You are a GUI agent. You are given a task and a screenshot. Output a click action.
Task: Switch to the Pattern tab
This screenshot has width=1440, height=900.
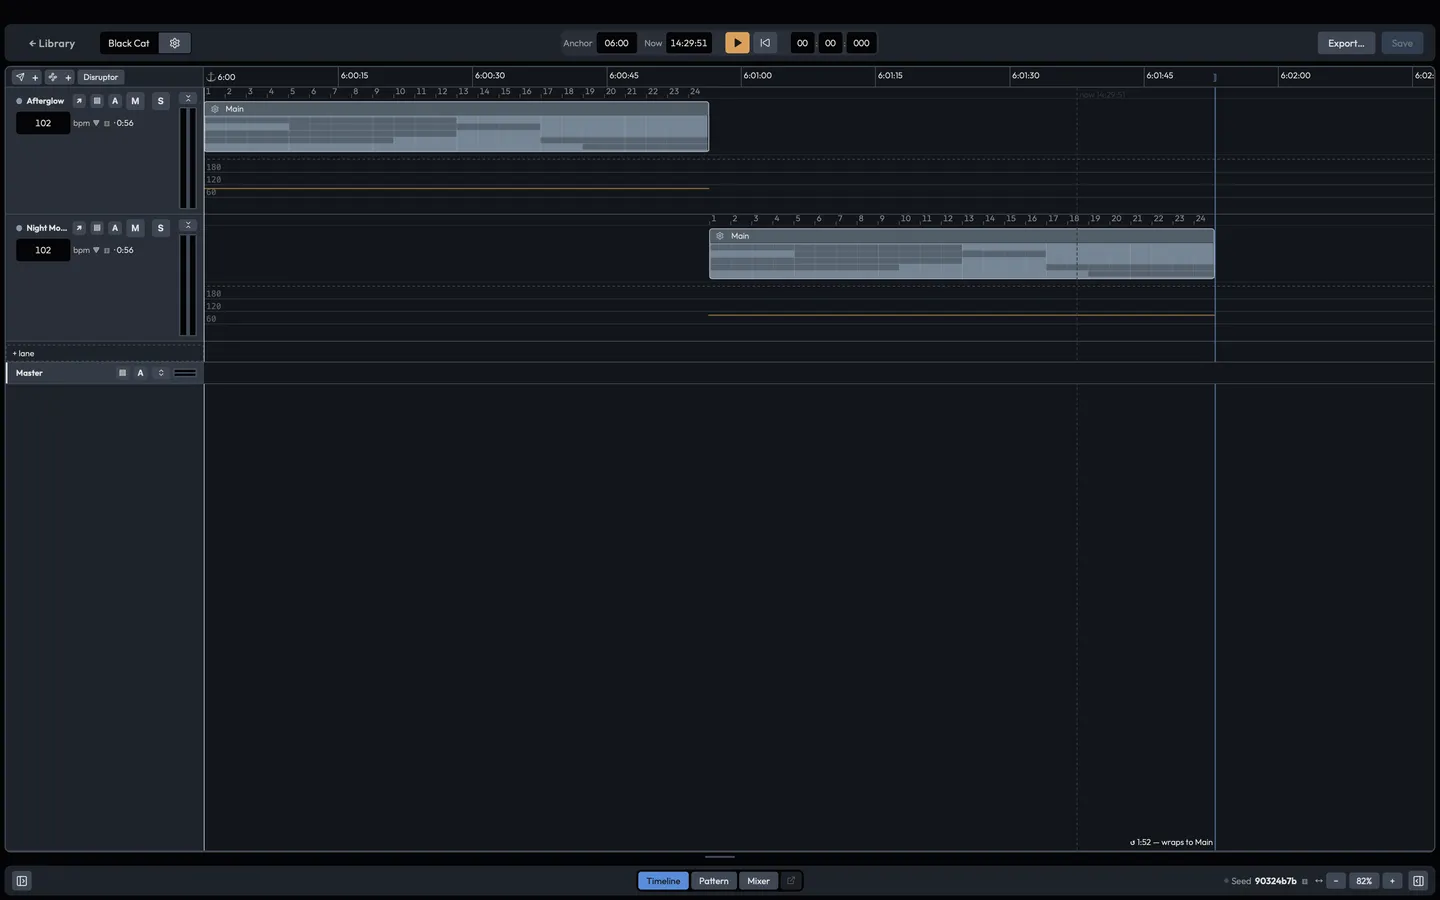[x=714, y=881]
